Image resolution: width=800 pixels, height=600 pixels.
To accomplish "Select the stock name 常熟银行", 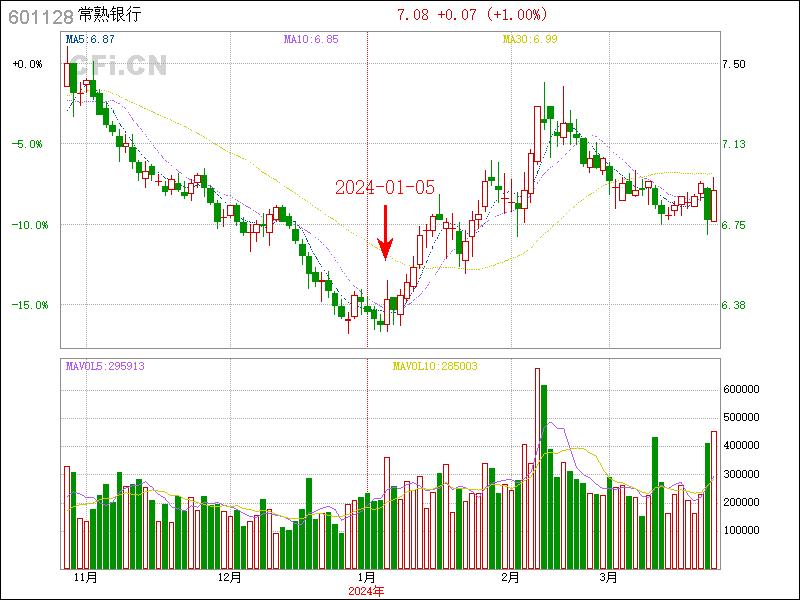I will point(109,15).
